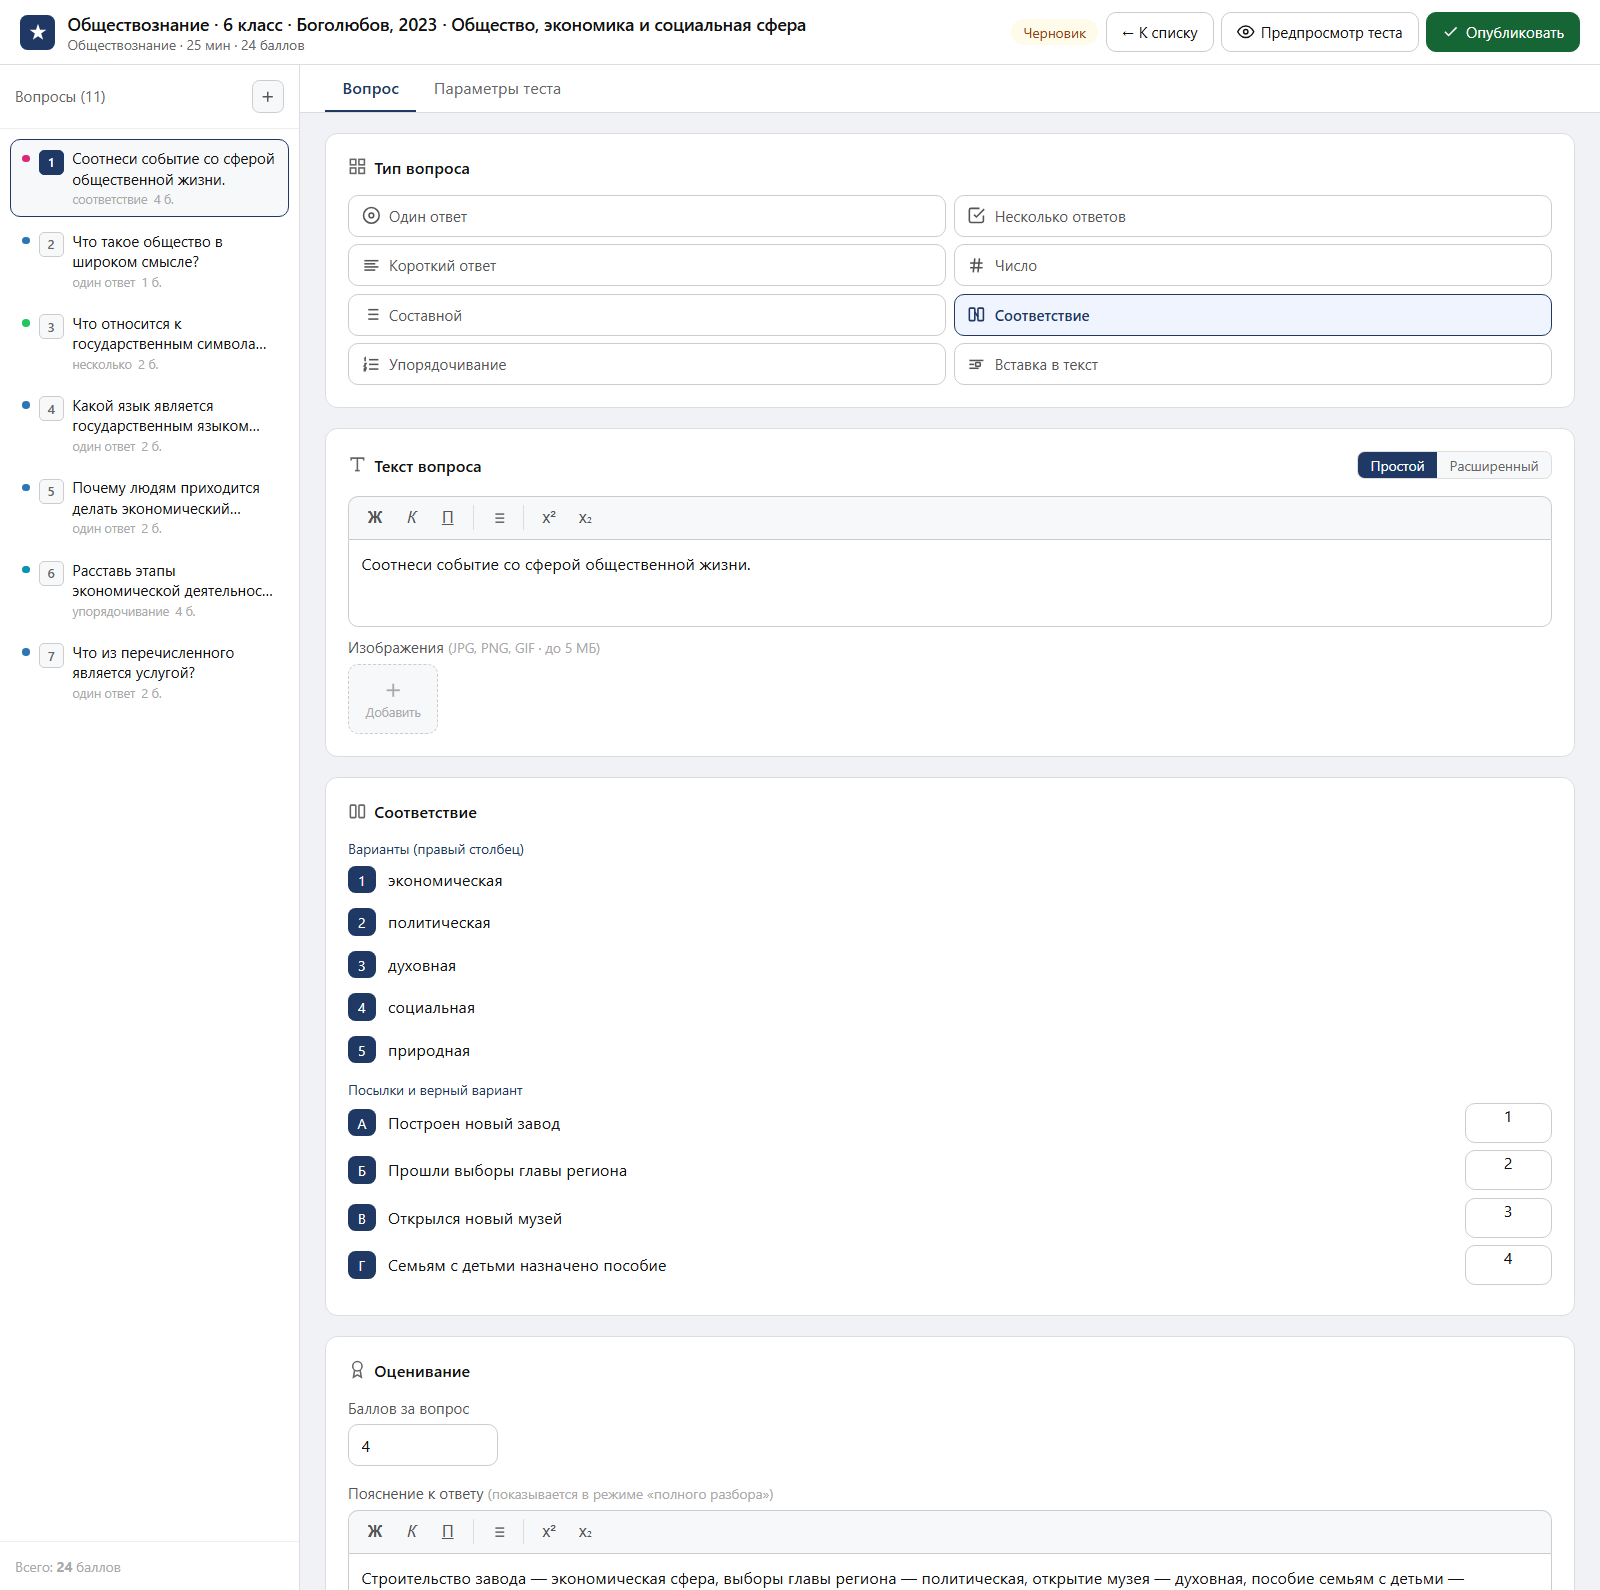Add a new question with plus icon
Image resolution: width=1600 pixels, height=1590 pixels.
pyautogui.click(x=267, y=97)
